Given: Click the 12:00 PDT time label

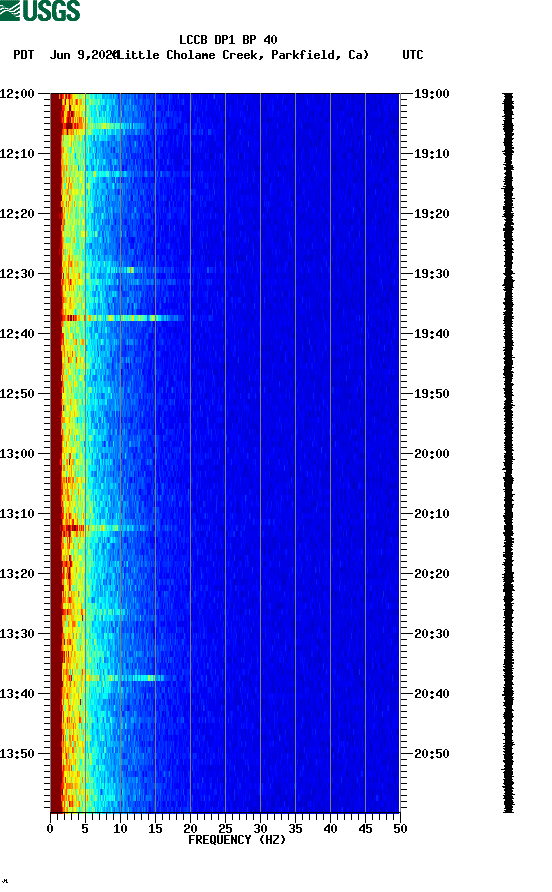Looking at the screenshot, I should coord(17,94).
